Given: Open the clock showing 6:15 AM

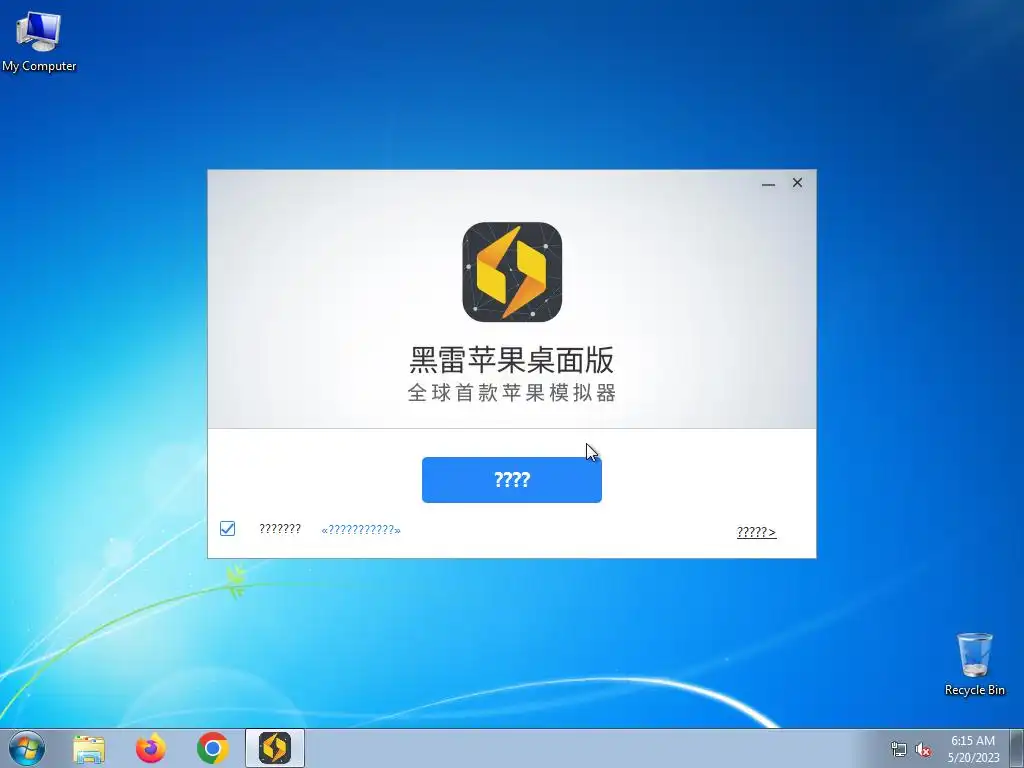Looking at the screenshot, I should point(973,749).
